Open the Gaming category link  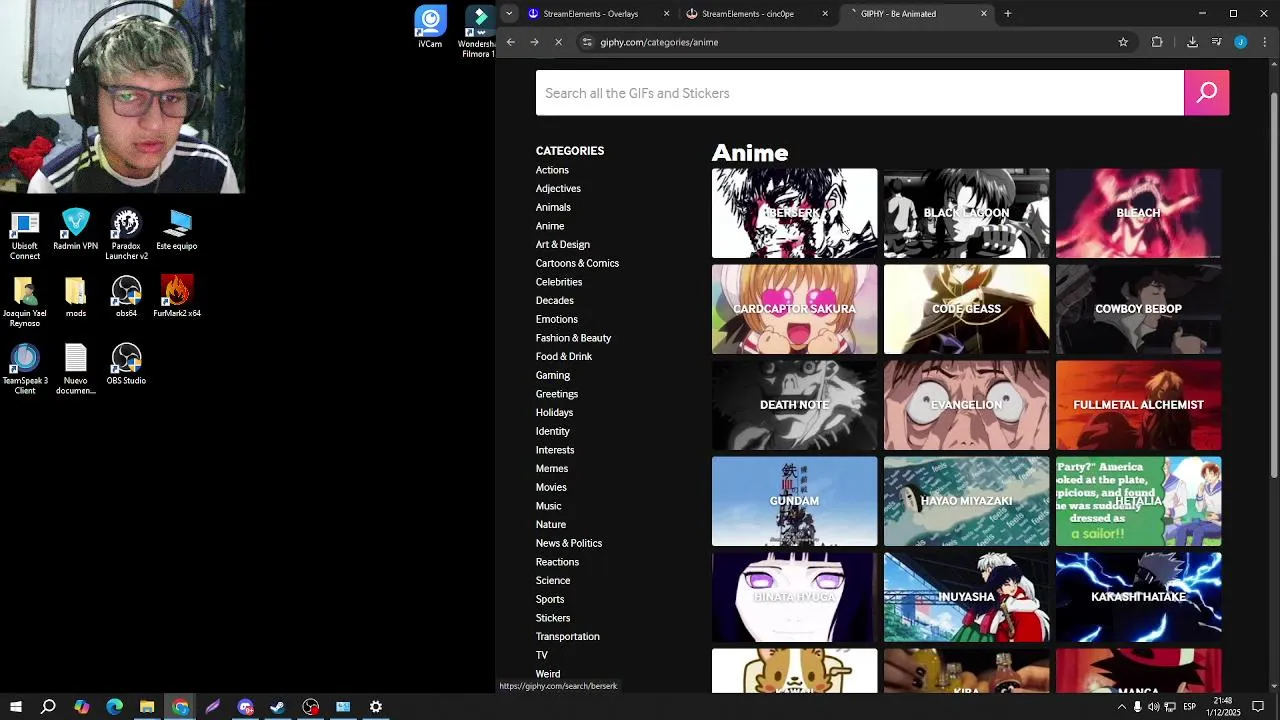click(x=553, y=375)
